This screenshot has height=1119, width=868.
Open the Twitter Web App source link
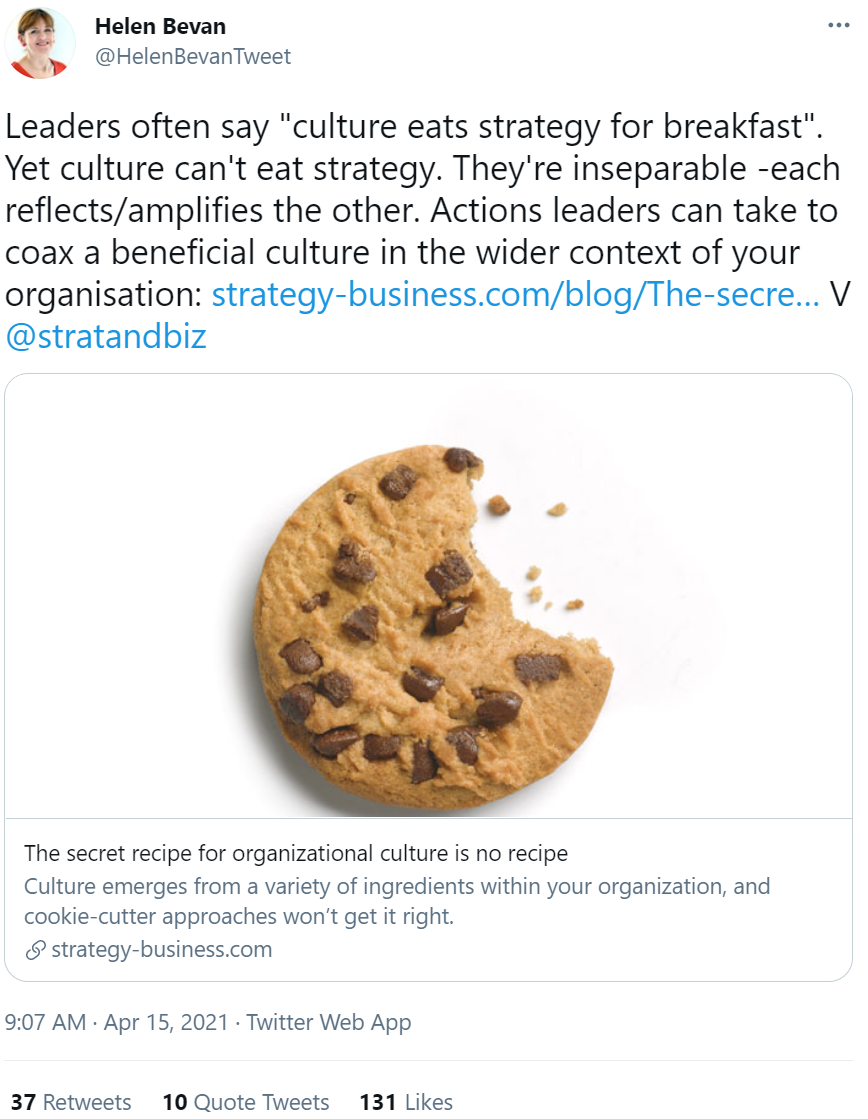pos(328,1022)
